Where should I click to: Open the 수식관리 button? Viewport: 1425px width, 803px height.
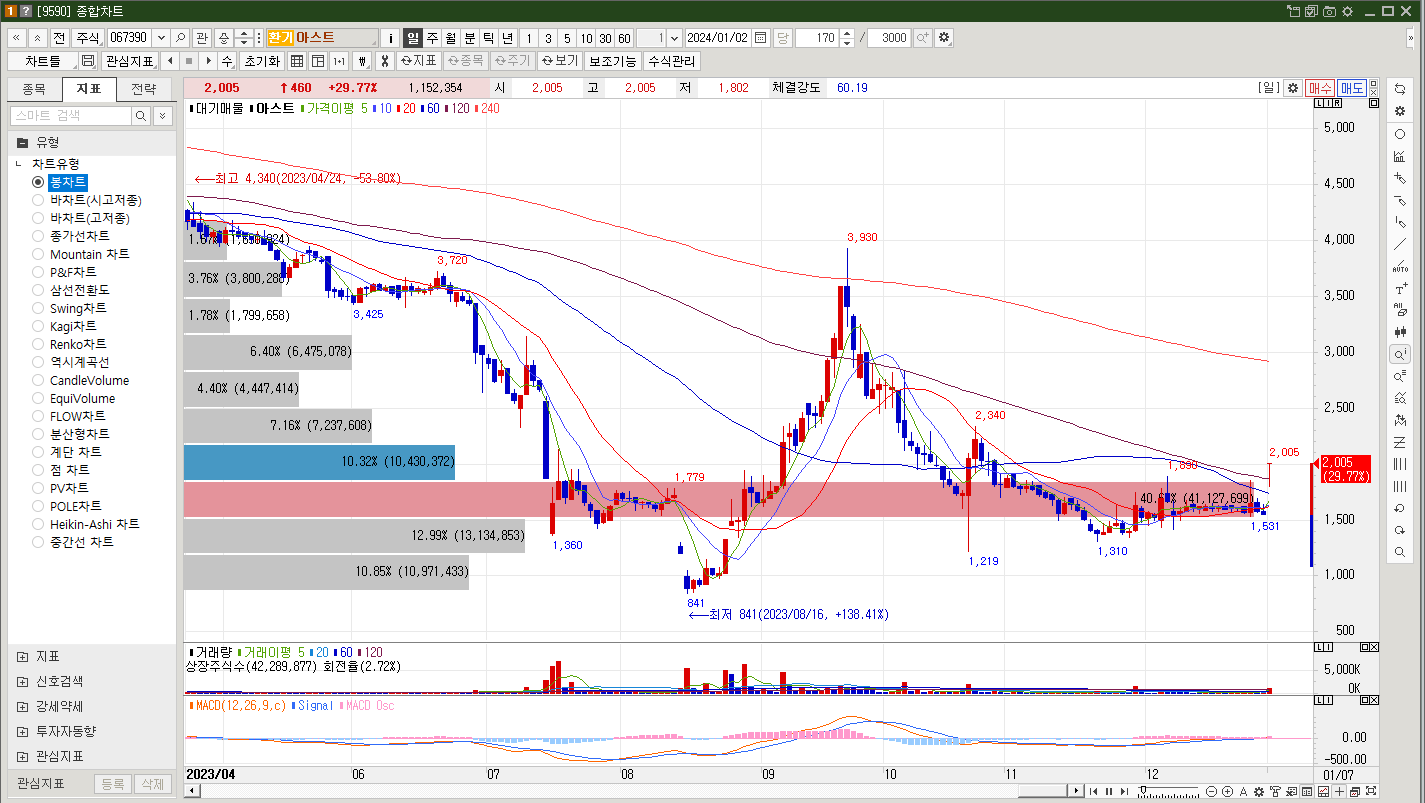click(671, 61)
